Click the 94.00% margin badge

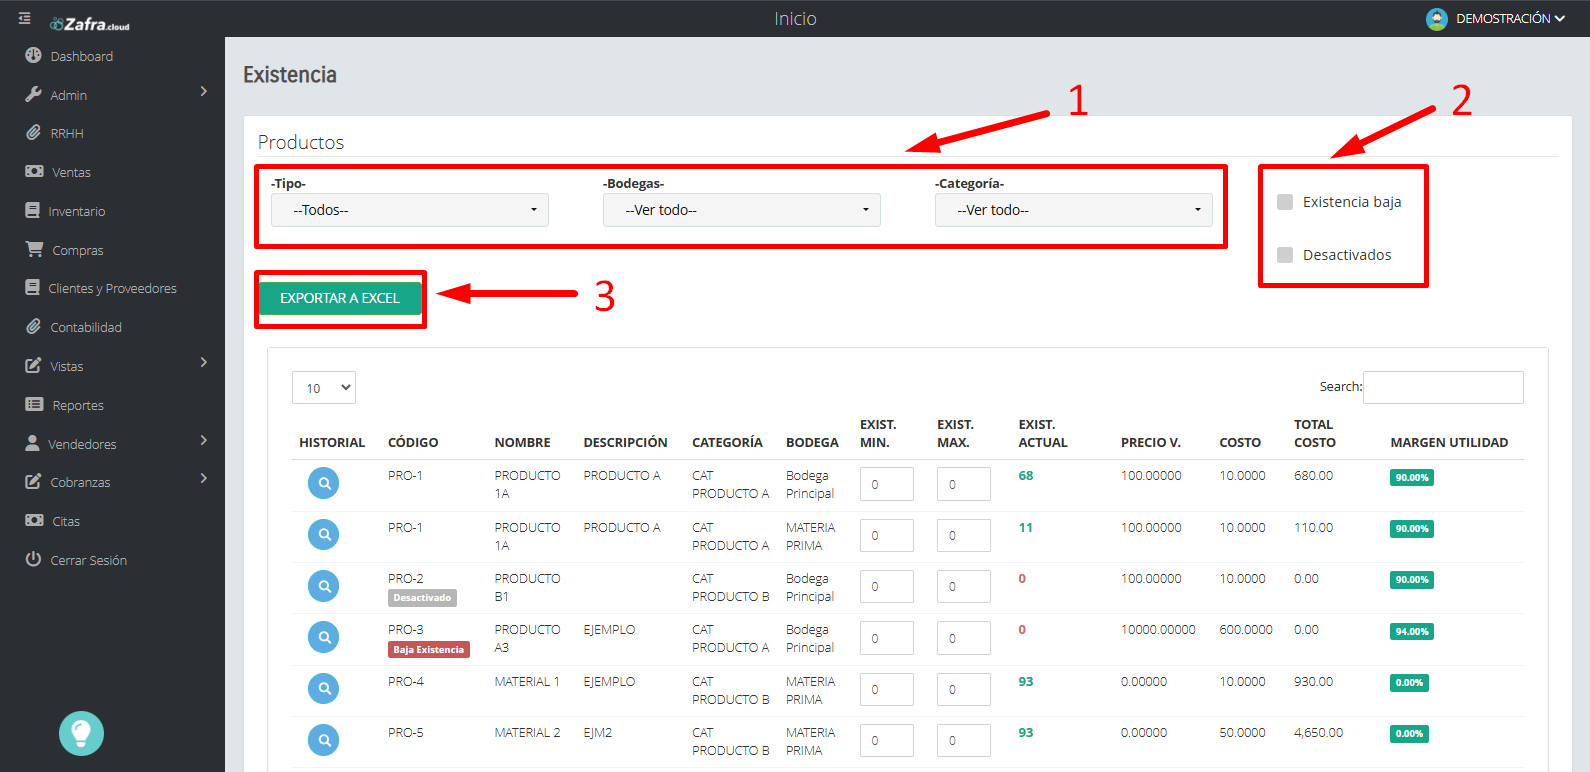coord(1412,631)
